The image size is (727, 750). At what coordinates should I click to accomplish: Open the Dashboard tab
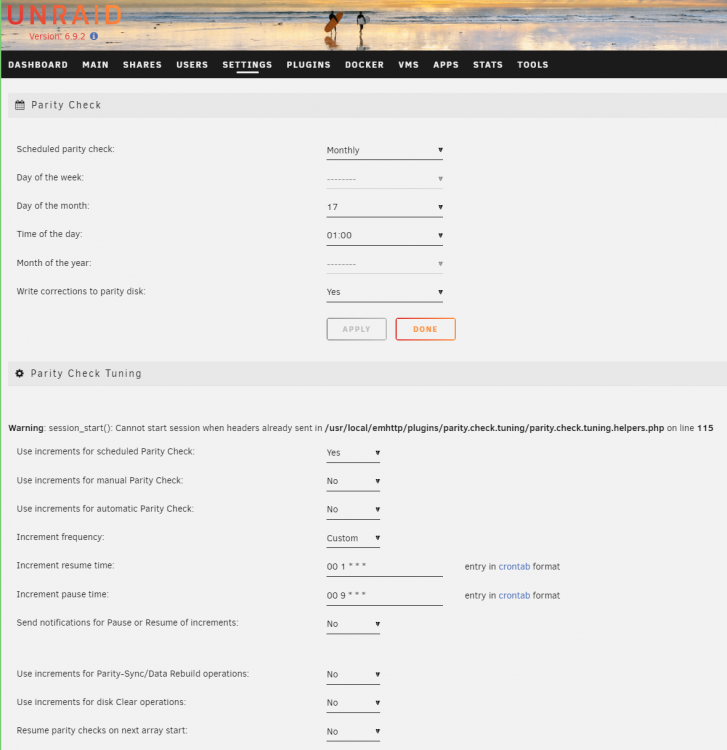click(x=38, y=65)
